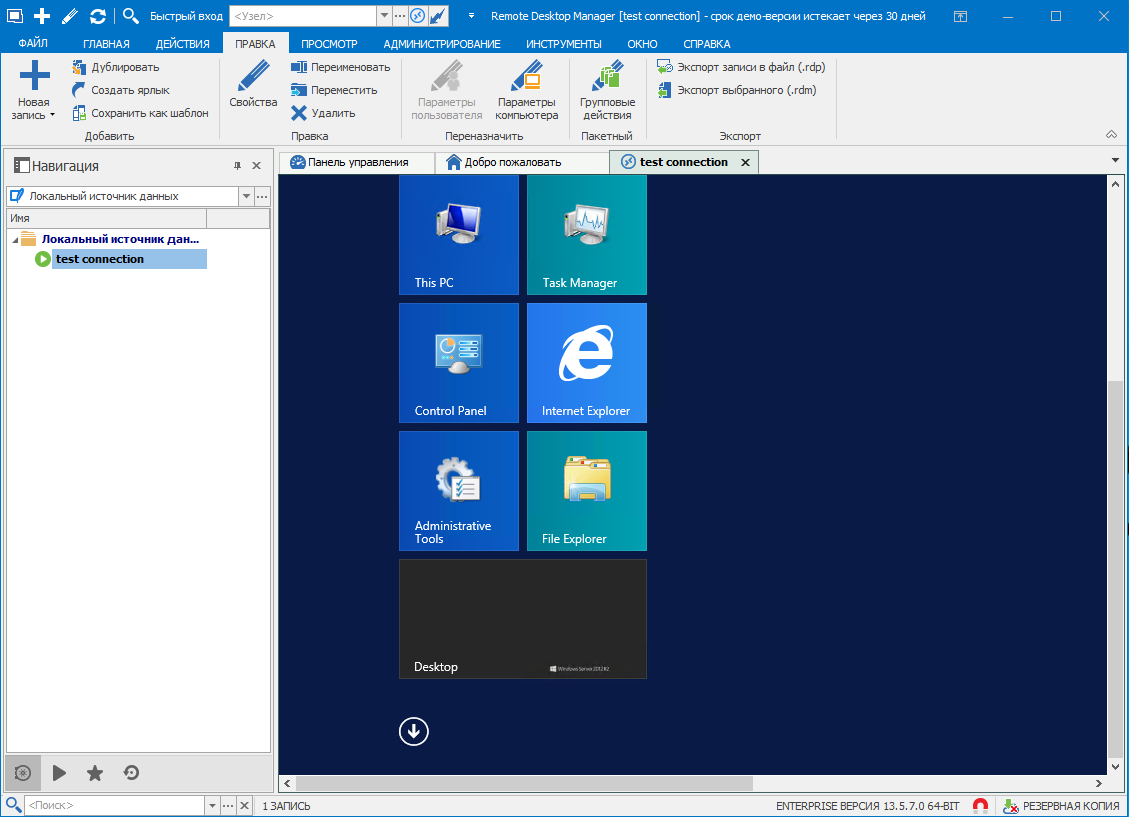Click the data source ellipsis button
1129x817 pixels.
(x=262, y=196)
